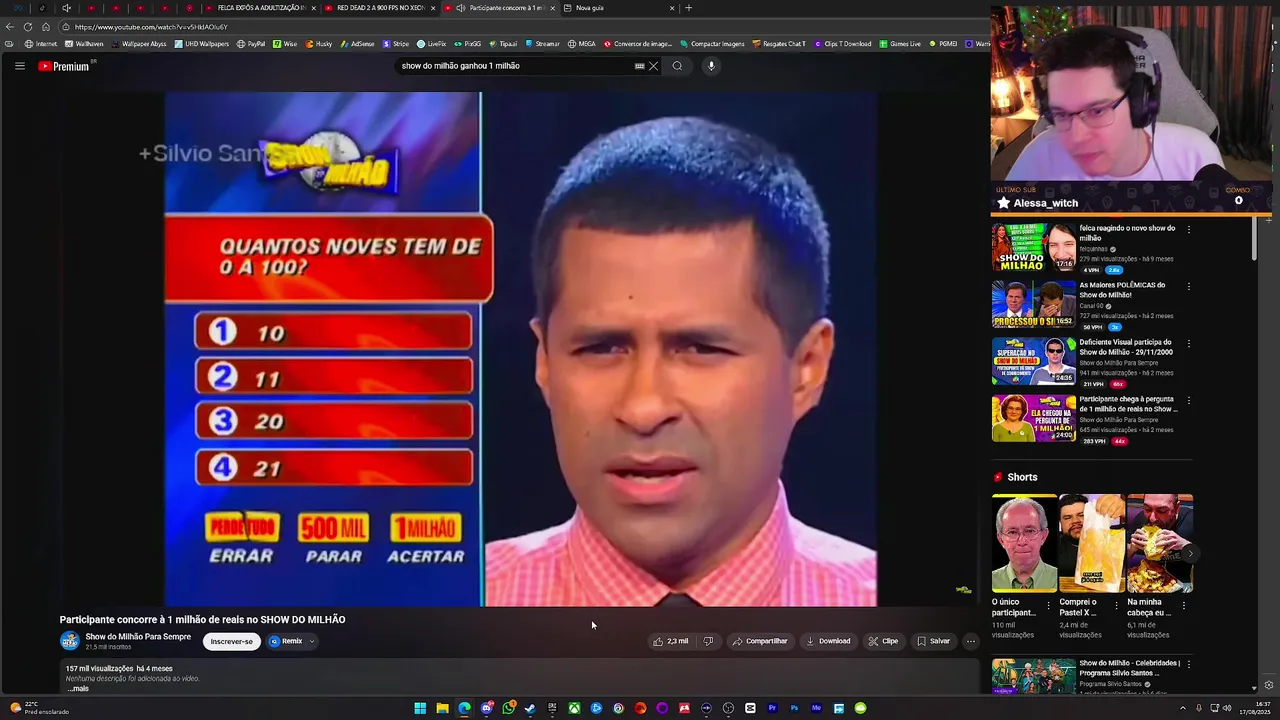Open a new tab with the plus button

pyautogui.click(x=688, y=8)
